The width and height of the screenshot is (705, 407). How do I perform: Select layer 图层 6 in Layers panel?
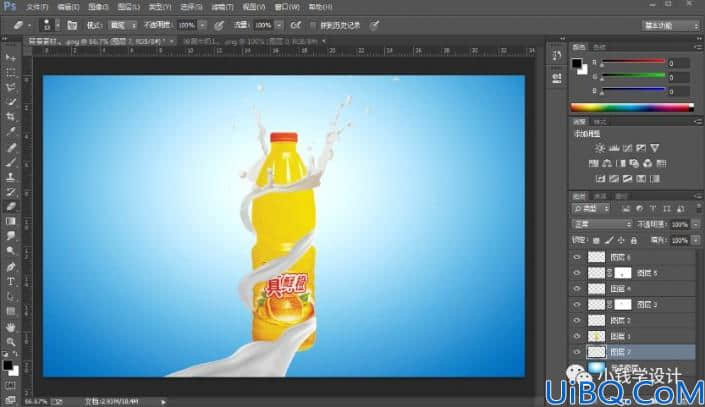coord(632,257)
